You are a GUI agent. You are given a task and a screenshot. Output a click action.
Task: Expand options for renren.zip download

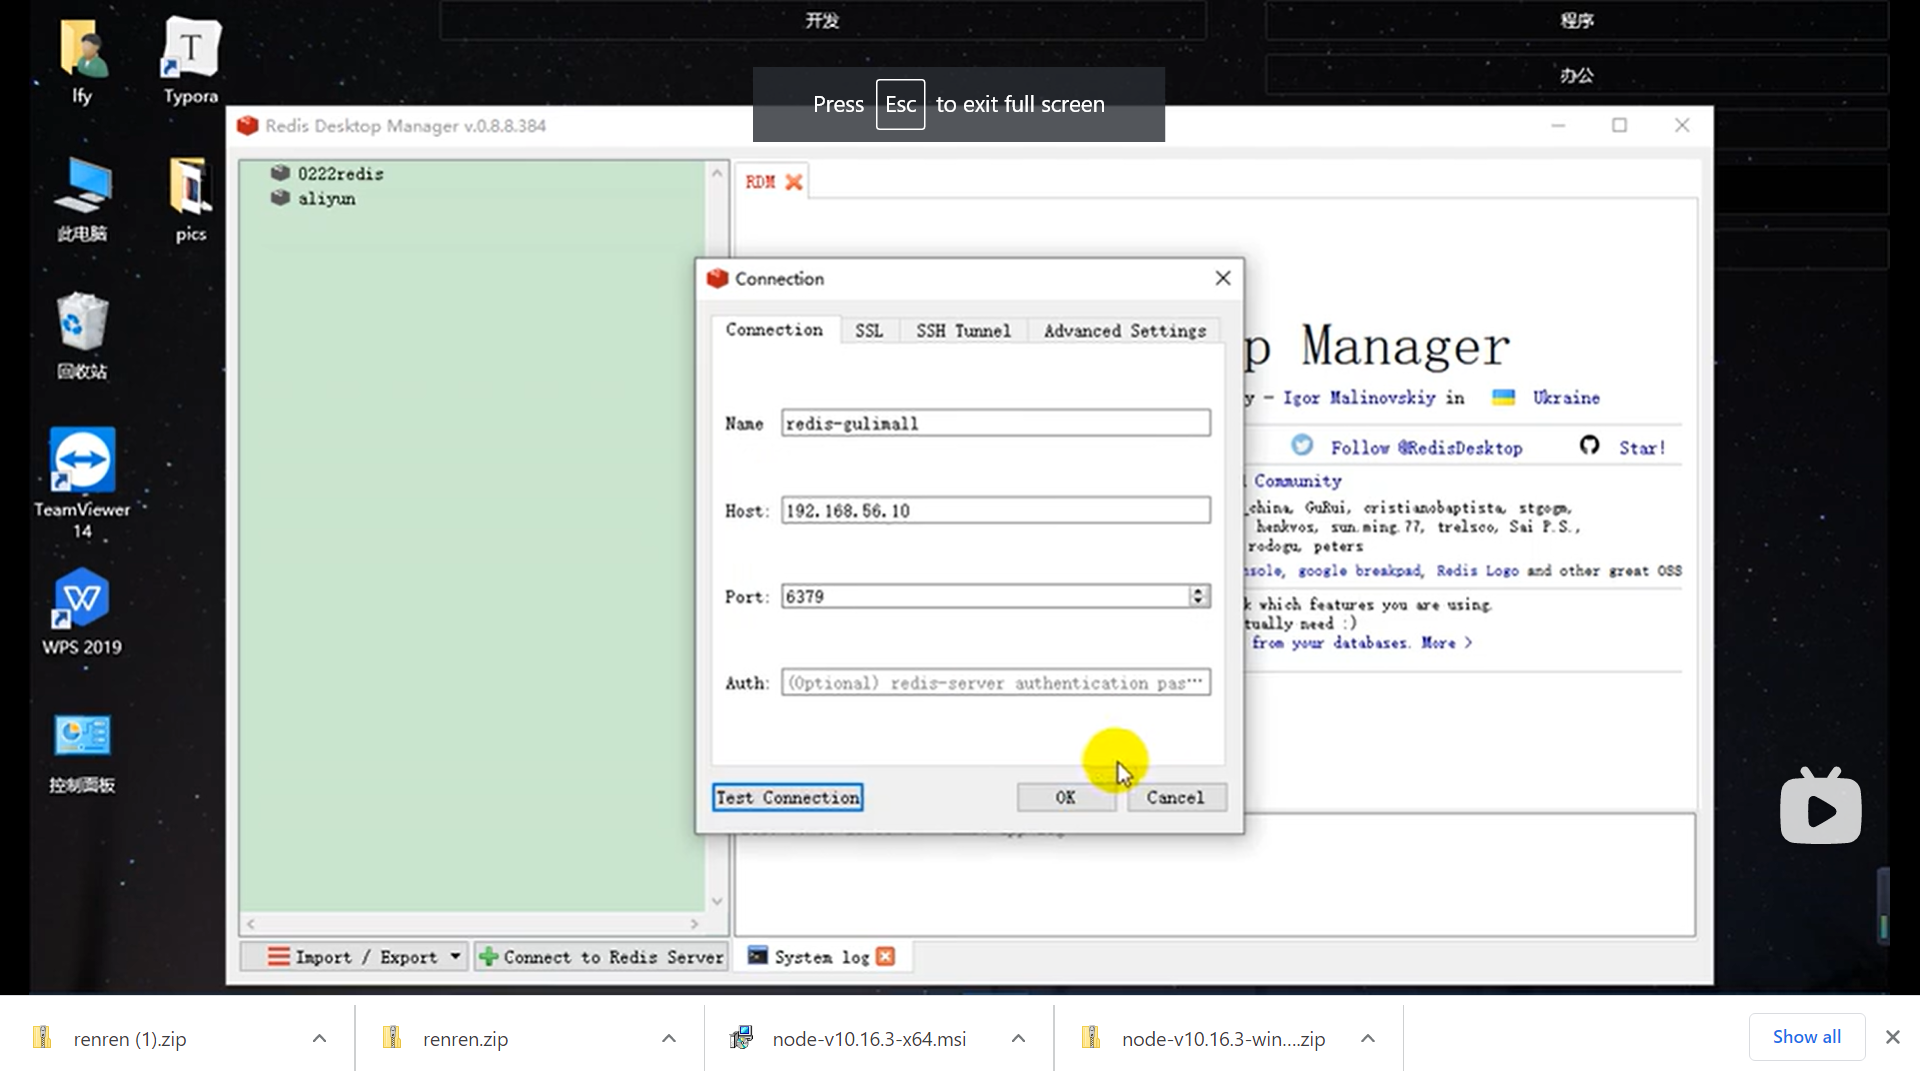point(669,1038)
